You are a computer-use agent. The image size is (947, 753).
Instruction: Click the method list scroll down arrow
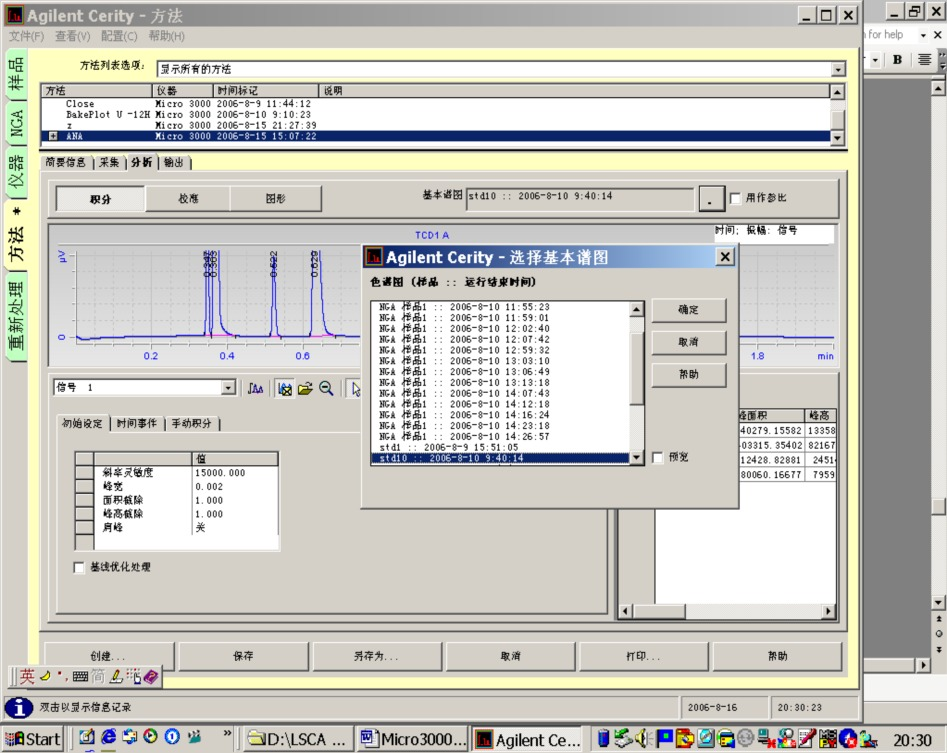836,138
